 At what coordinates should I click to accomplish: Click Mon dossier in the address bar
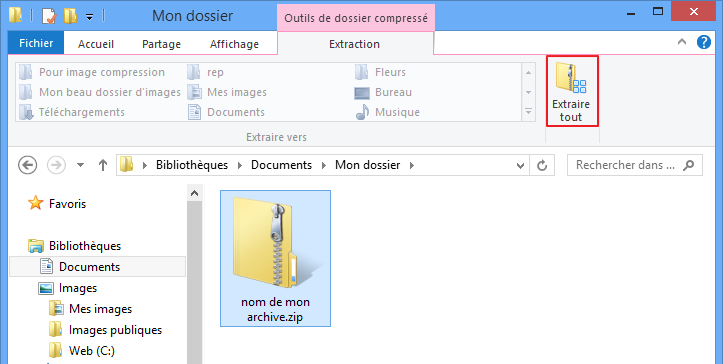click(x=367, y=165)
